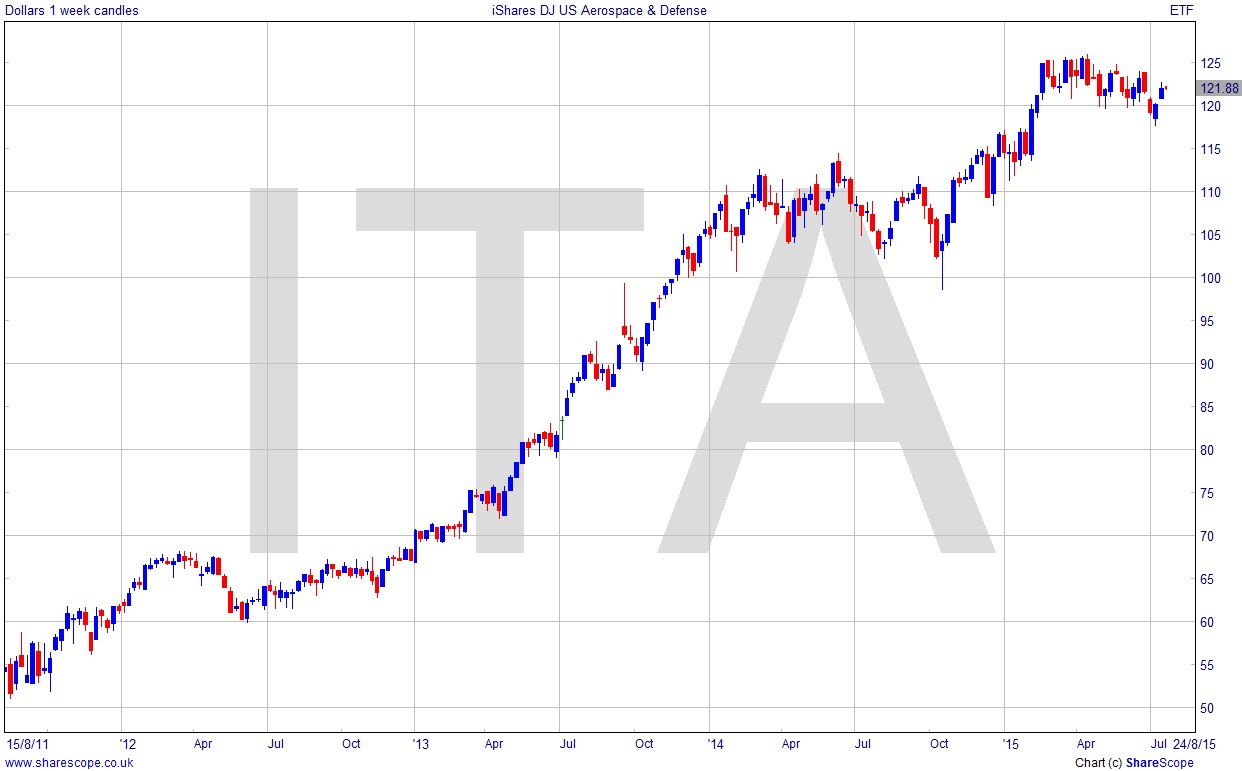The image size is (1242, 771).
Task: Click the 90 price axis label
Action: (x=1207, y=364)
